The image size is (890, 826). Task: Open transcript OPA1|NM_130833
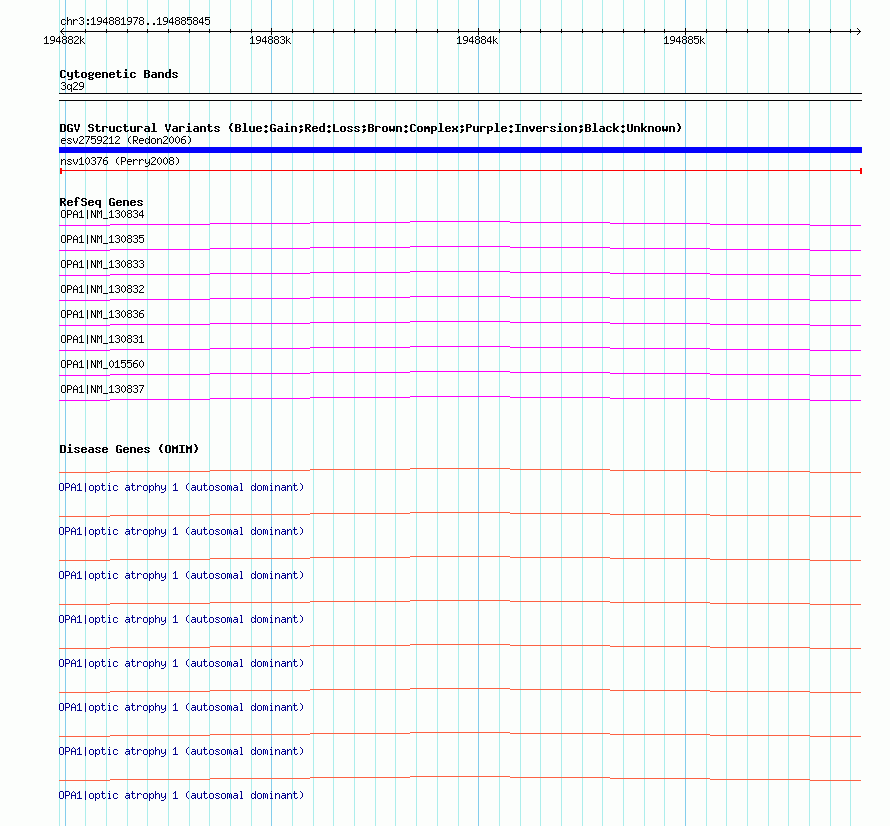[102, 265]
